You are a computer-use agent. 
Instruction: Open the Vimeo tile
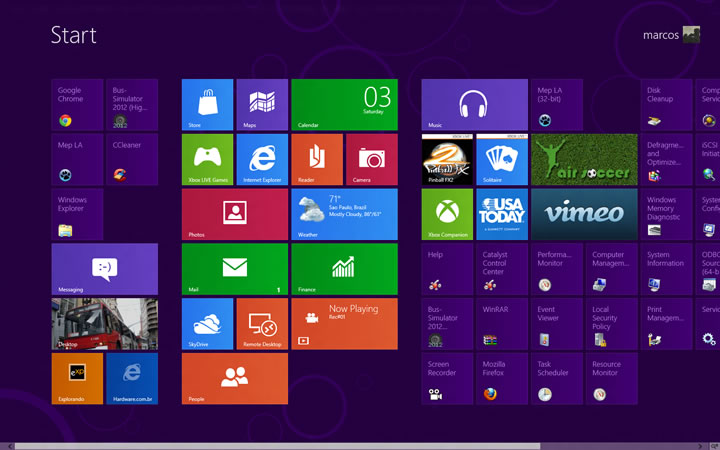(x=584, y=214)
